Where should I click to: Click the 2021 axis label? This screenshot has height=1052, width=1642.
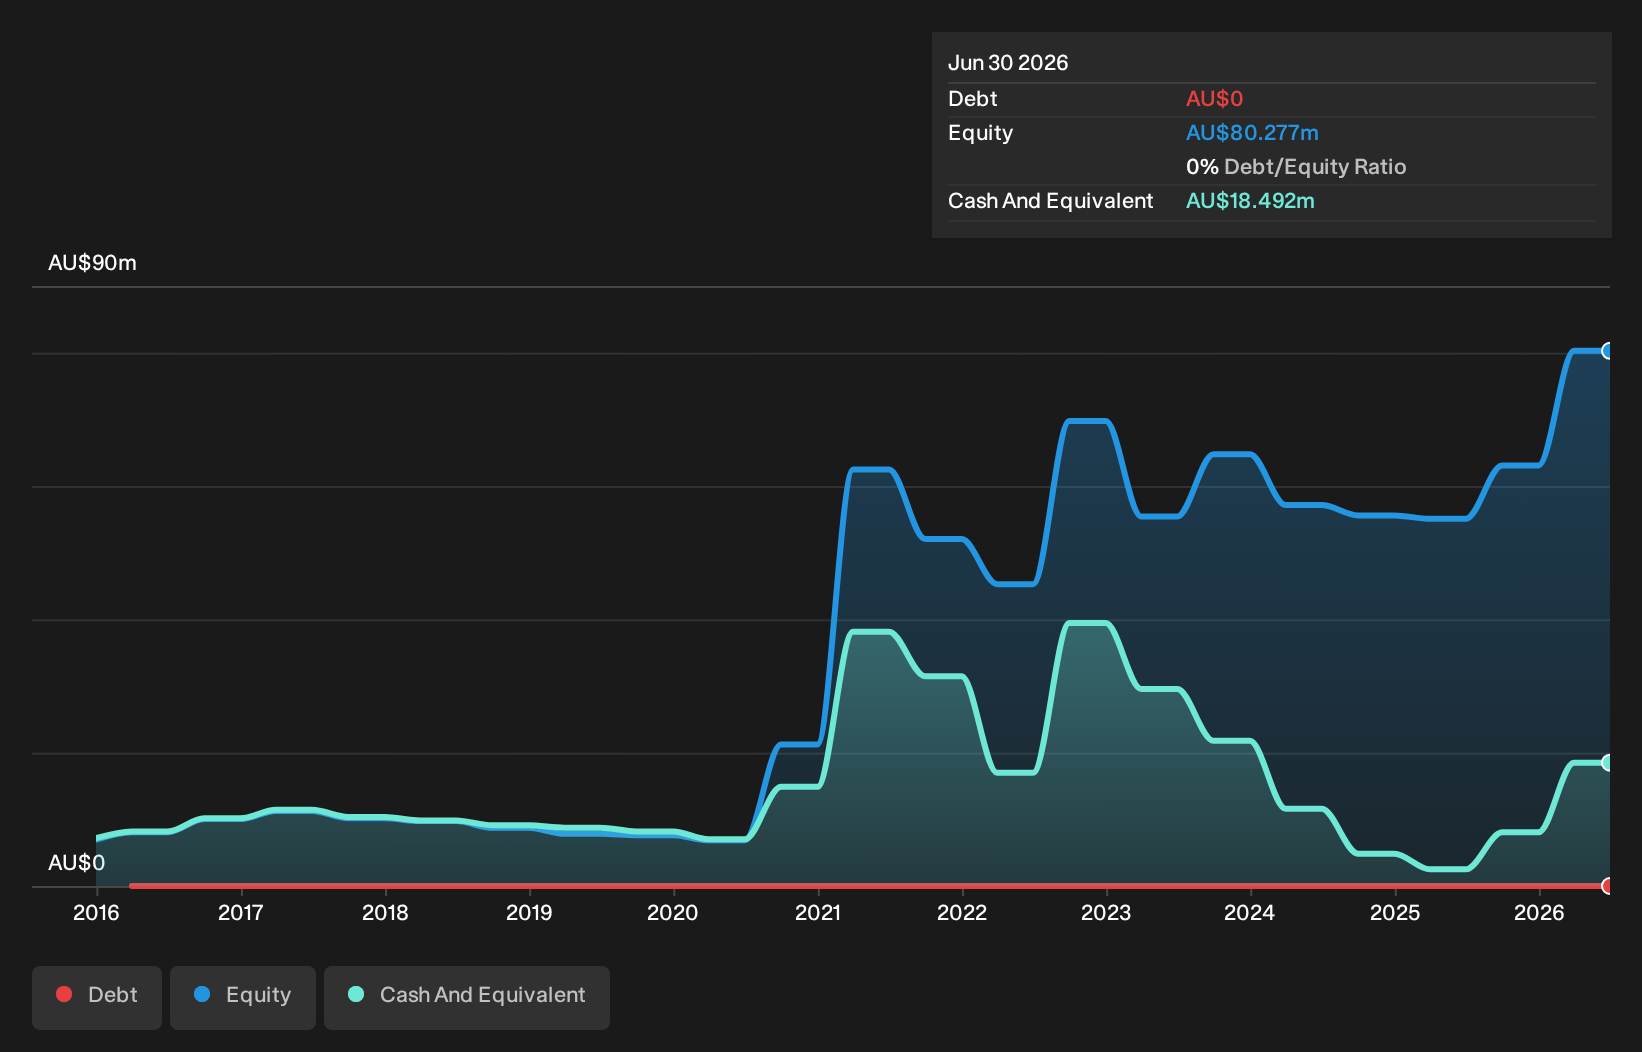[818, 912]
